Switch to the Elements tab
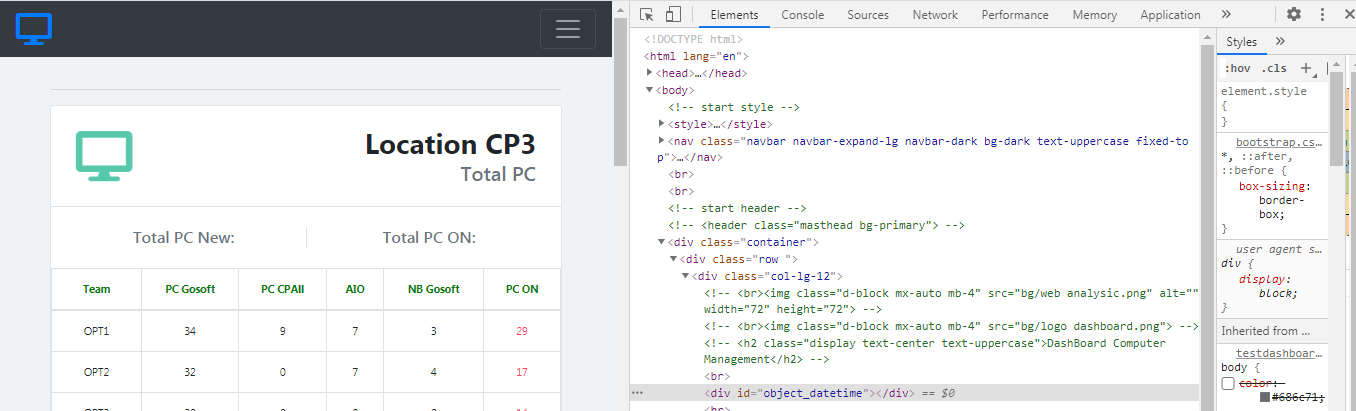This screenshot has width=1356, height=411. tap(734, 15)
